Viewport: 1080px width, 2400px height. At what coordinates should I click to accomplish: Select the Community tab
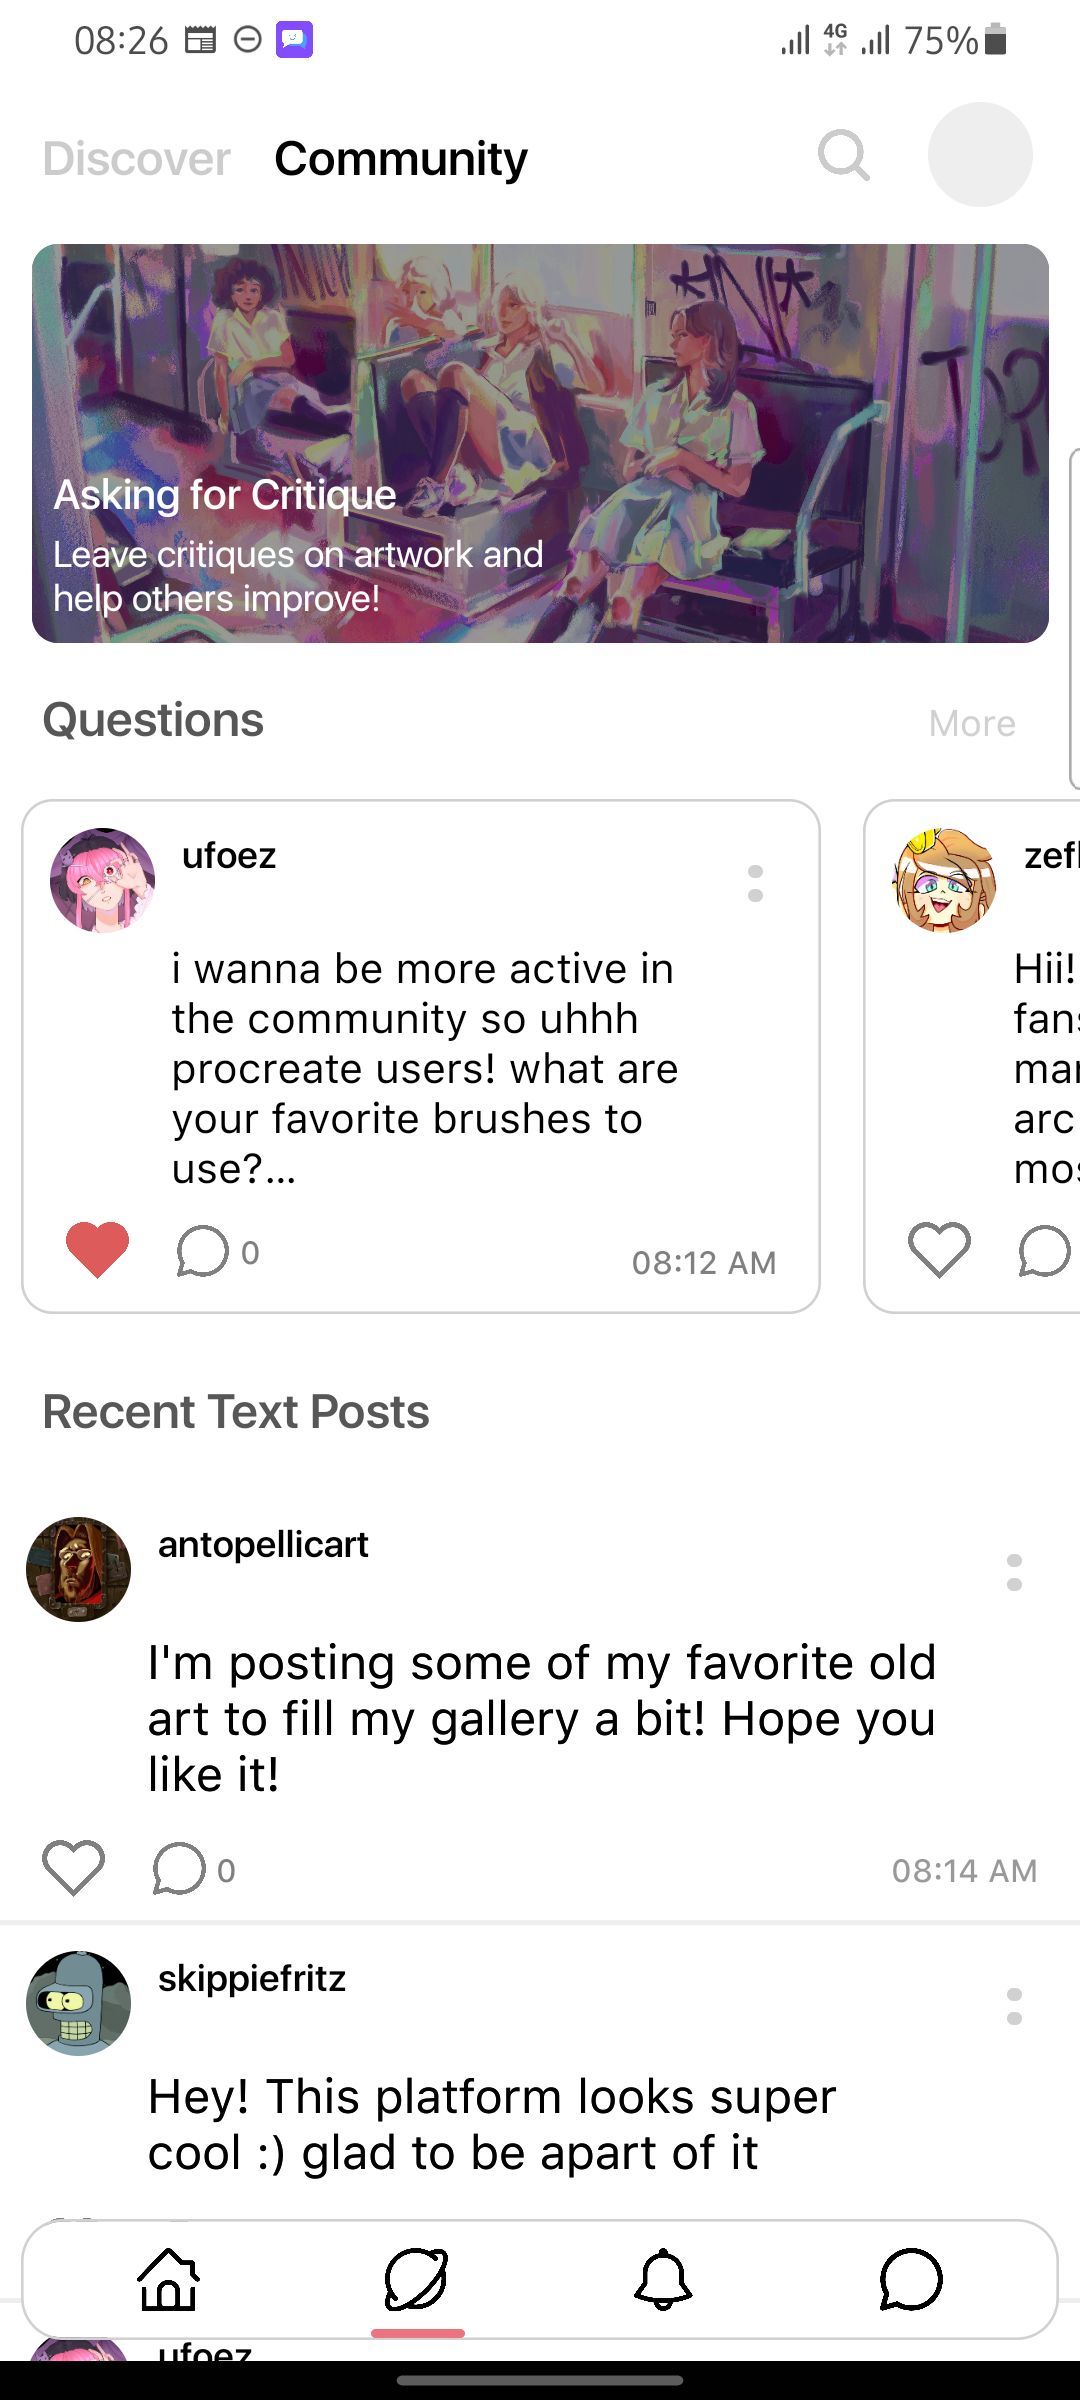[x=400, y=158]
